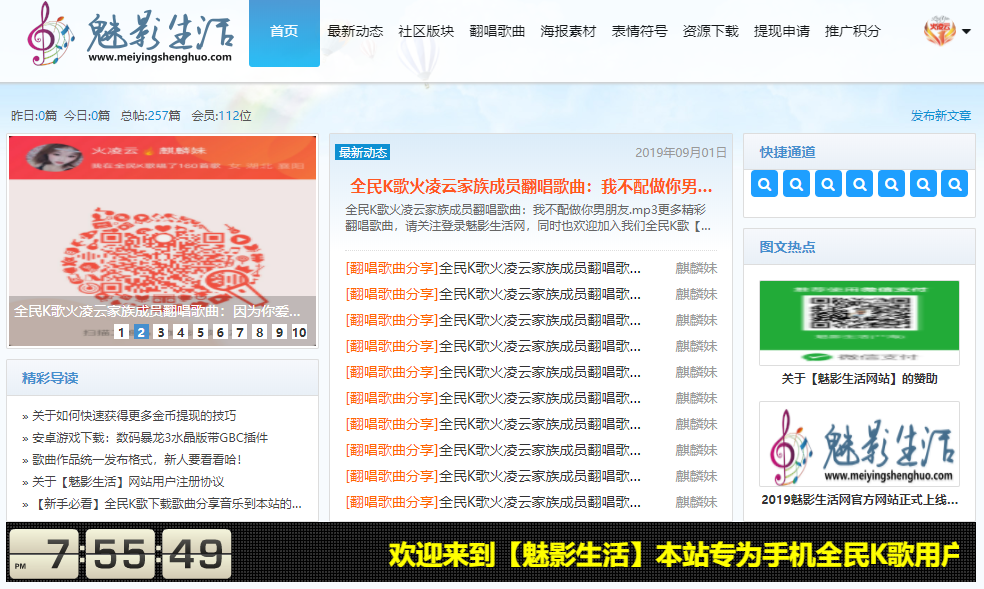Image resolution: width=984 pixels, height=589 pixels.
Task: Click the fourth search icon in 快捷通道
Action: click(x=859, y=184)
